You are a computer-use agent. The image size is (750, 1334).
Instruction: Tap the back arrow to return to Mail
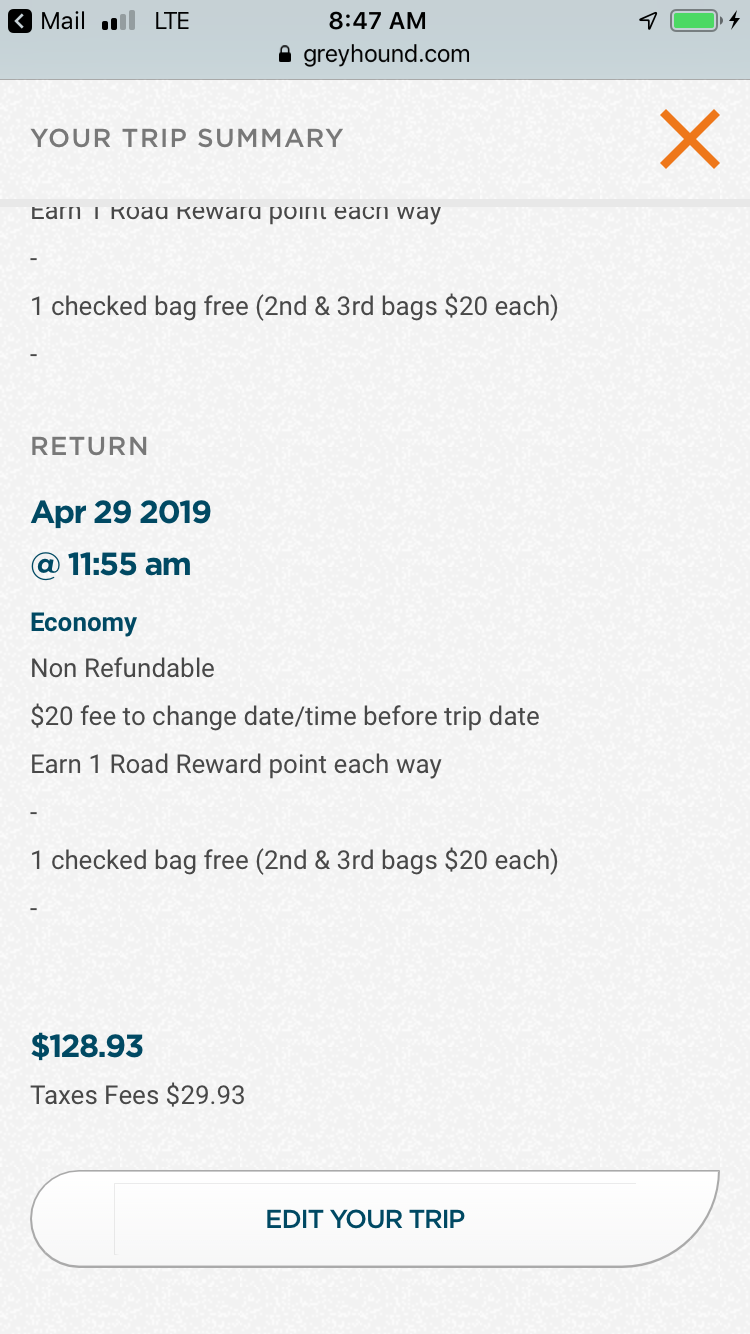[20, 20]
